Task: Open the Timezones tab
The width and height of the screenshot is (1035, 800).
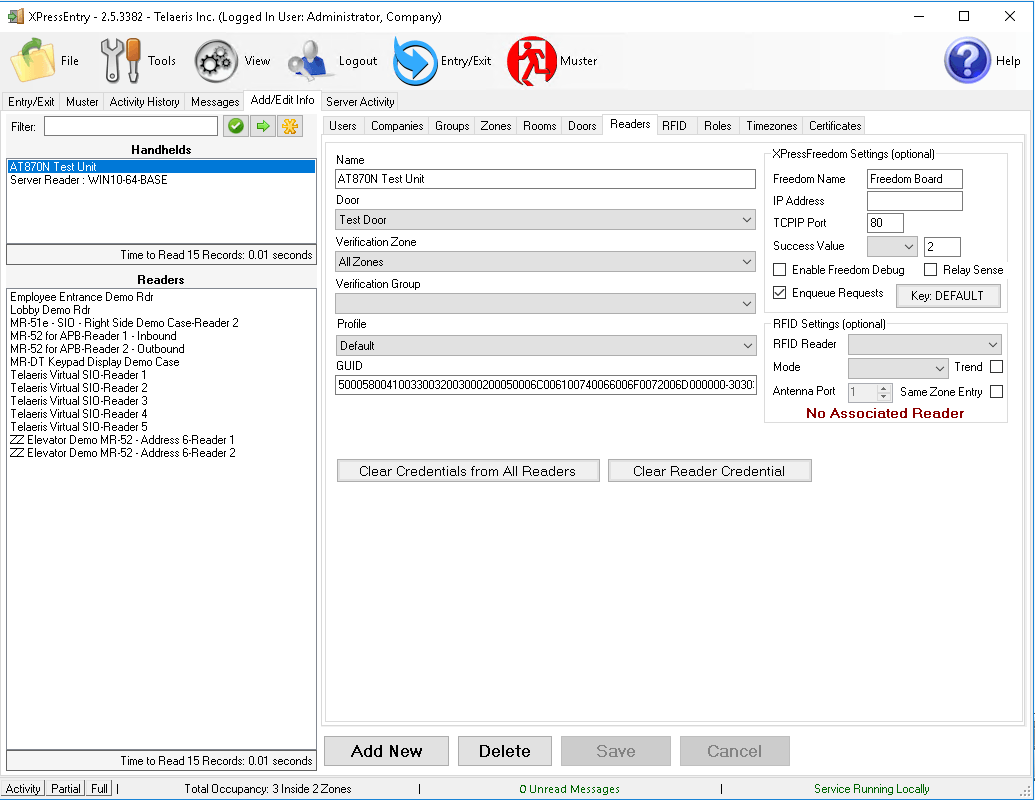Action: pyautogui.click(x=771, y=126)
